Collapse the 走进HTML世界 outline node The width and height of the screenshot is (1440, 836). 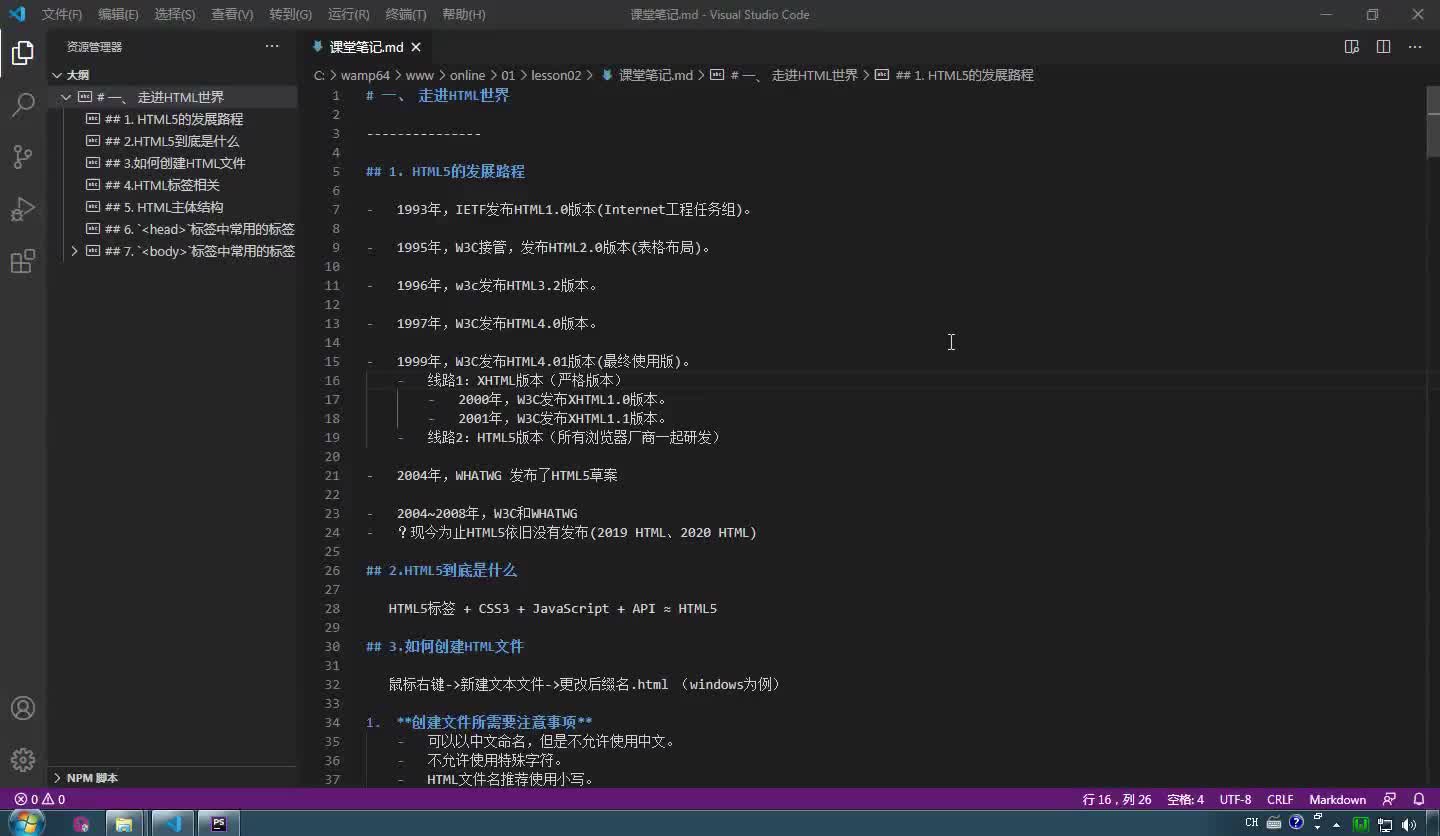pyautogui.click(x=66, y=97)
